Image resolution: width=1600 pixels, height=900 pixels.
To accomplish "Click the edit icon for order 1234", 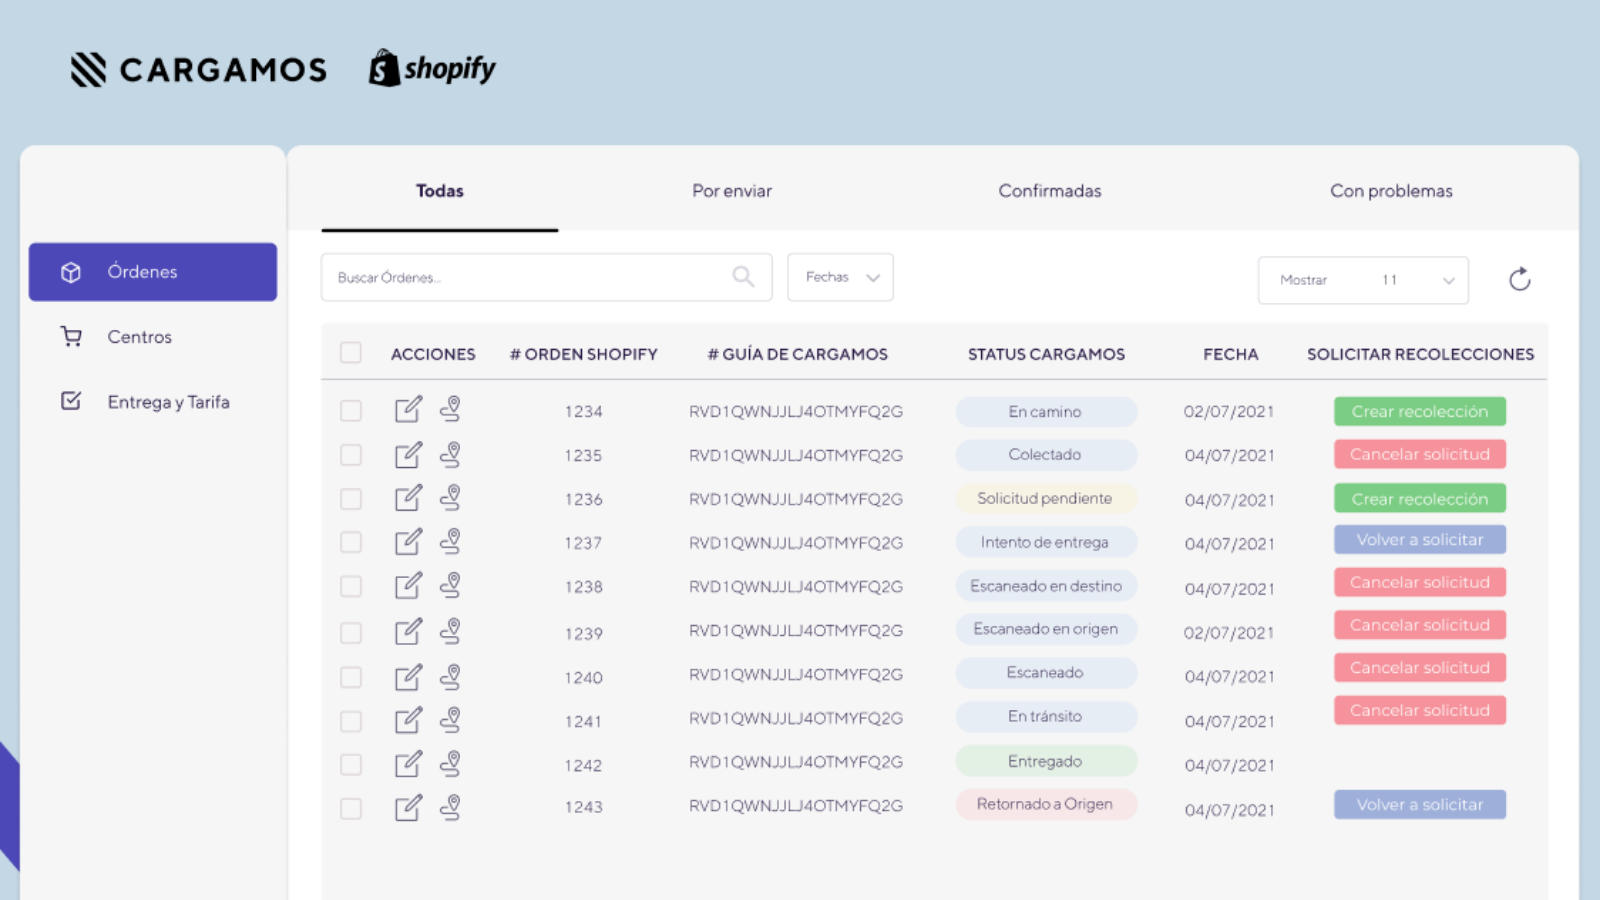I will pyautogui.click(x=408, y=410).
